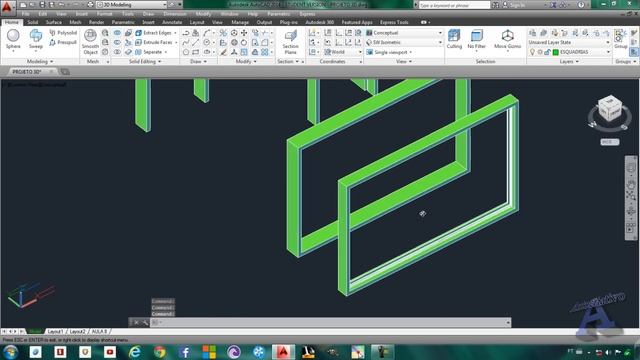The height and width of the screenshot is (360, 640).
Task: Expand the View panel title
Action: 404,62
